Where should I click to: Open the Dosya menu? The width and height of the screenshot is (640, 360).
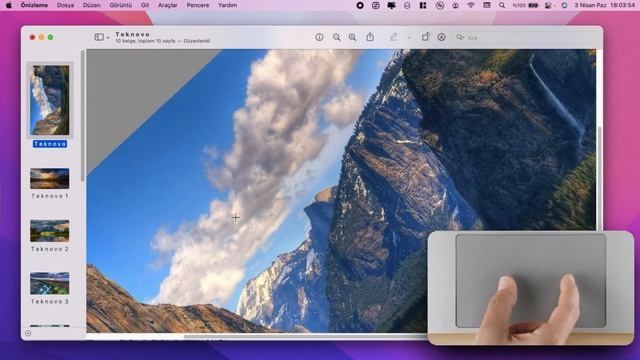[65, 5]
